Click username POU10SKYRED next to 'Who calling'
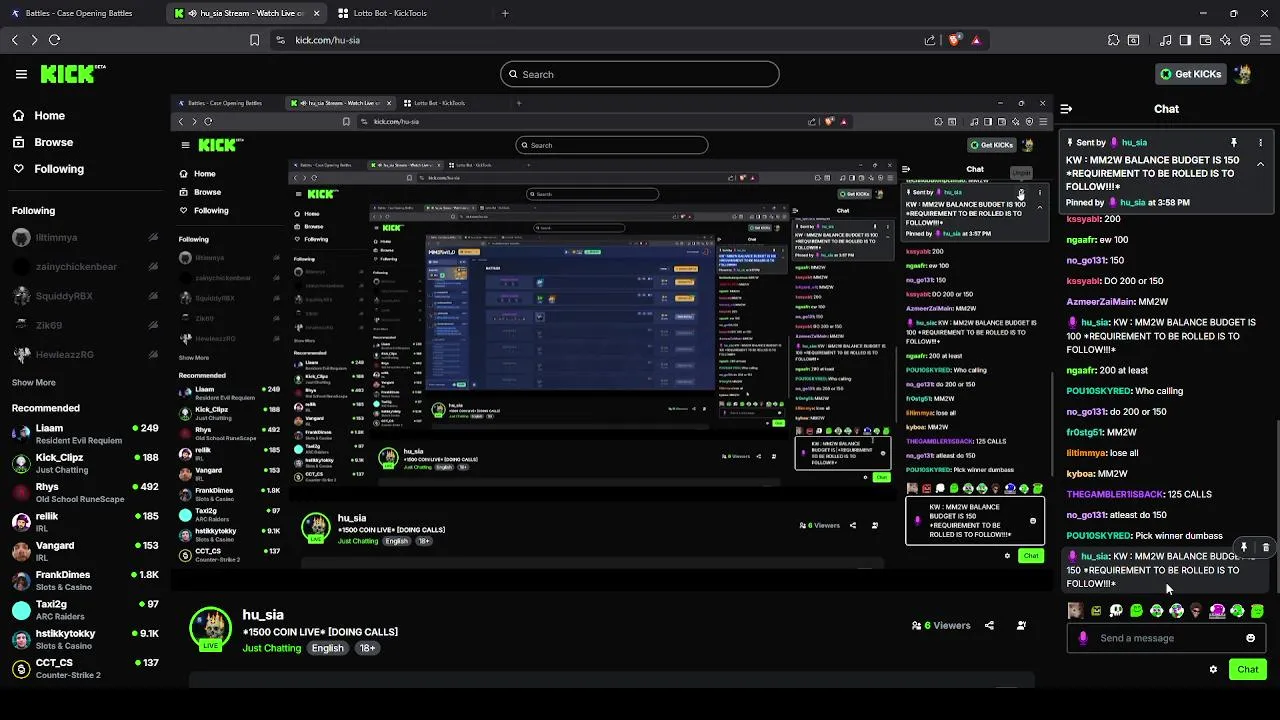The image size is (1280, 720). (x=1098, y=391)
